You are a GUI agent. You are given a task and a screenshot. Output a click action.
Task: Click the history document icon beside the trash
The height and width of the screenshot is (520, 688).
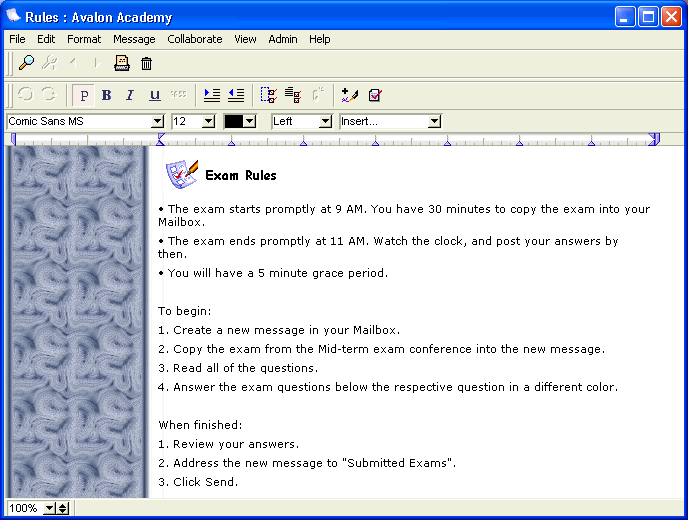click(x=122, y=63)
